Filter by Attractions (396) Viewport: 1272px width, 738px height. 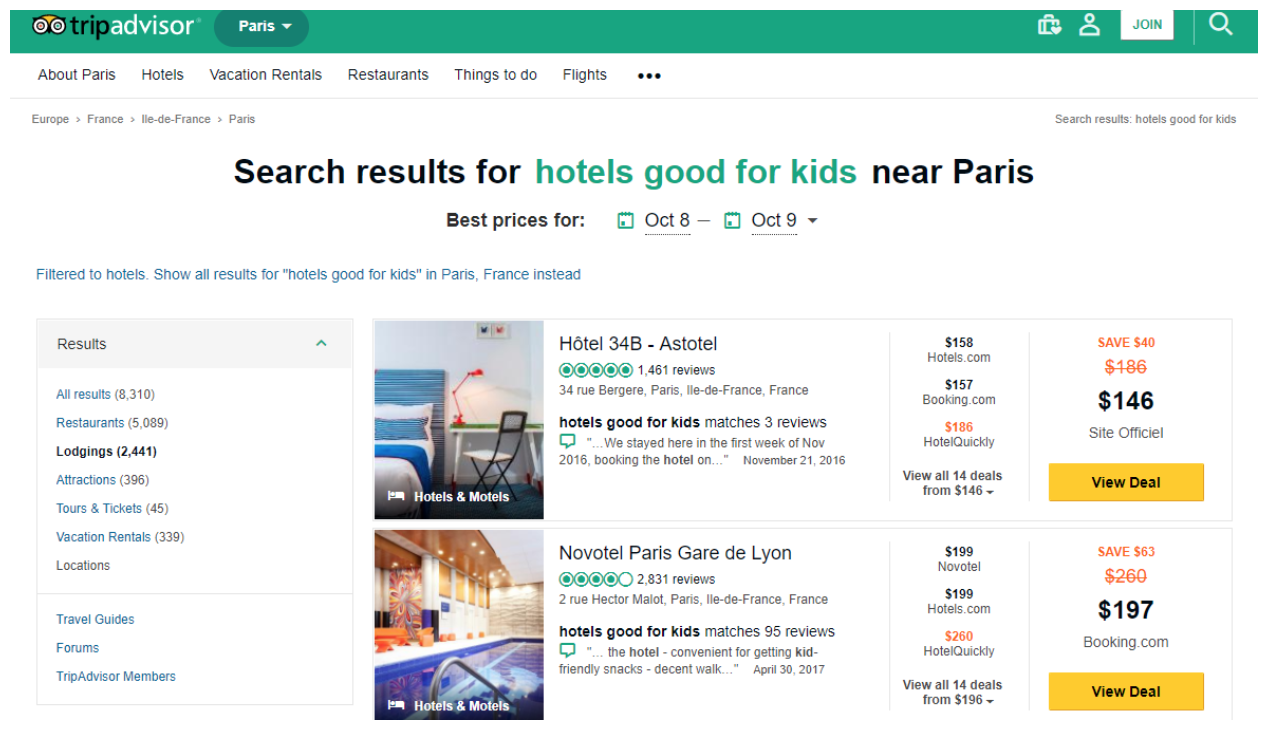pyautogui.click(x=102, y=480)
